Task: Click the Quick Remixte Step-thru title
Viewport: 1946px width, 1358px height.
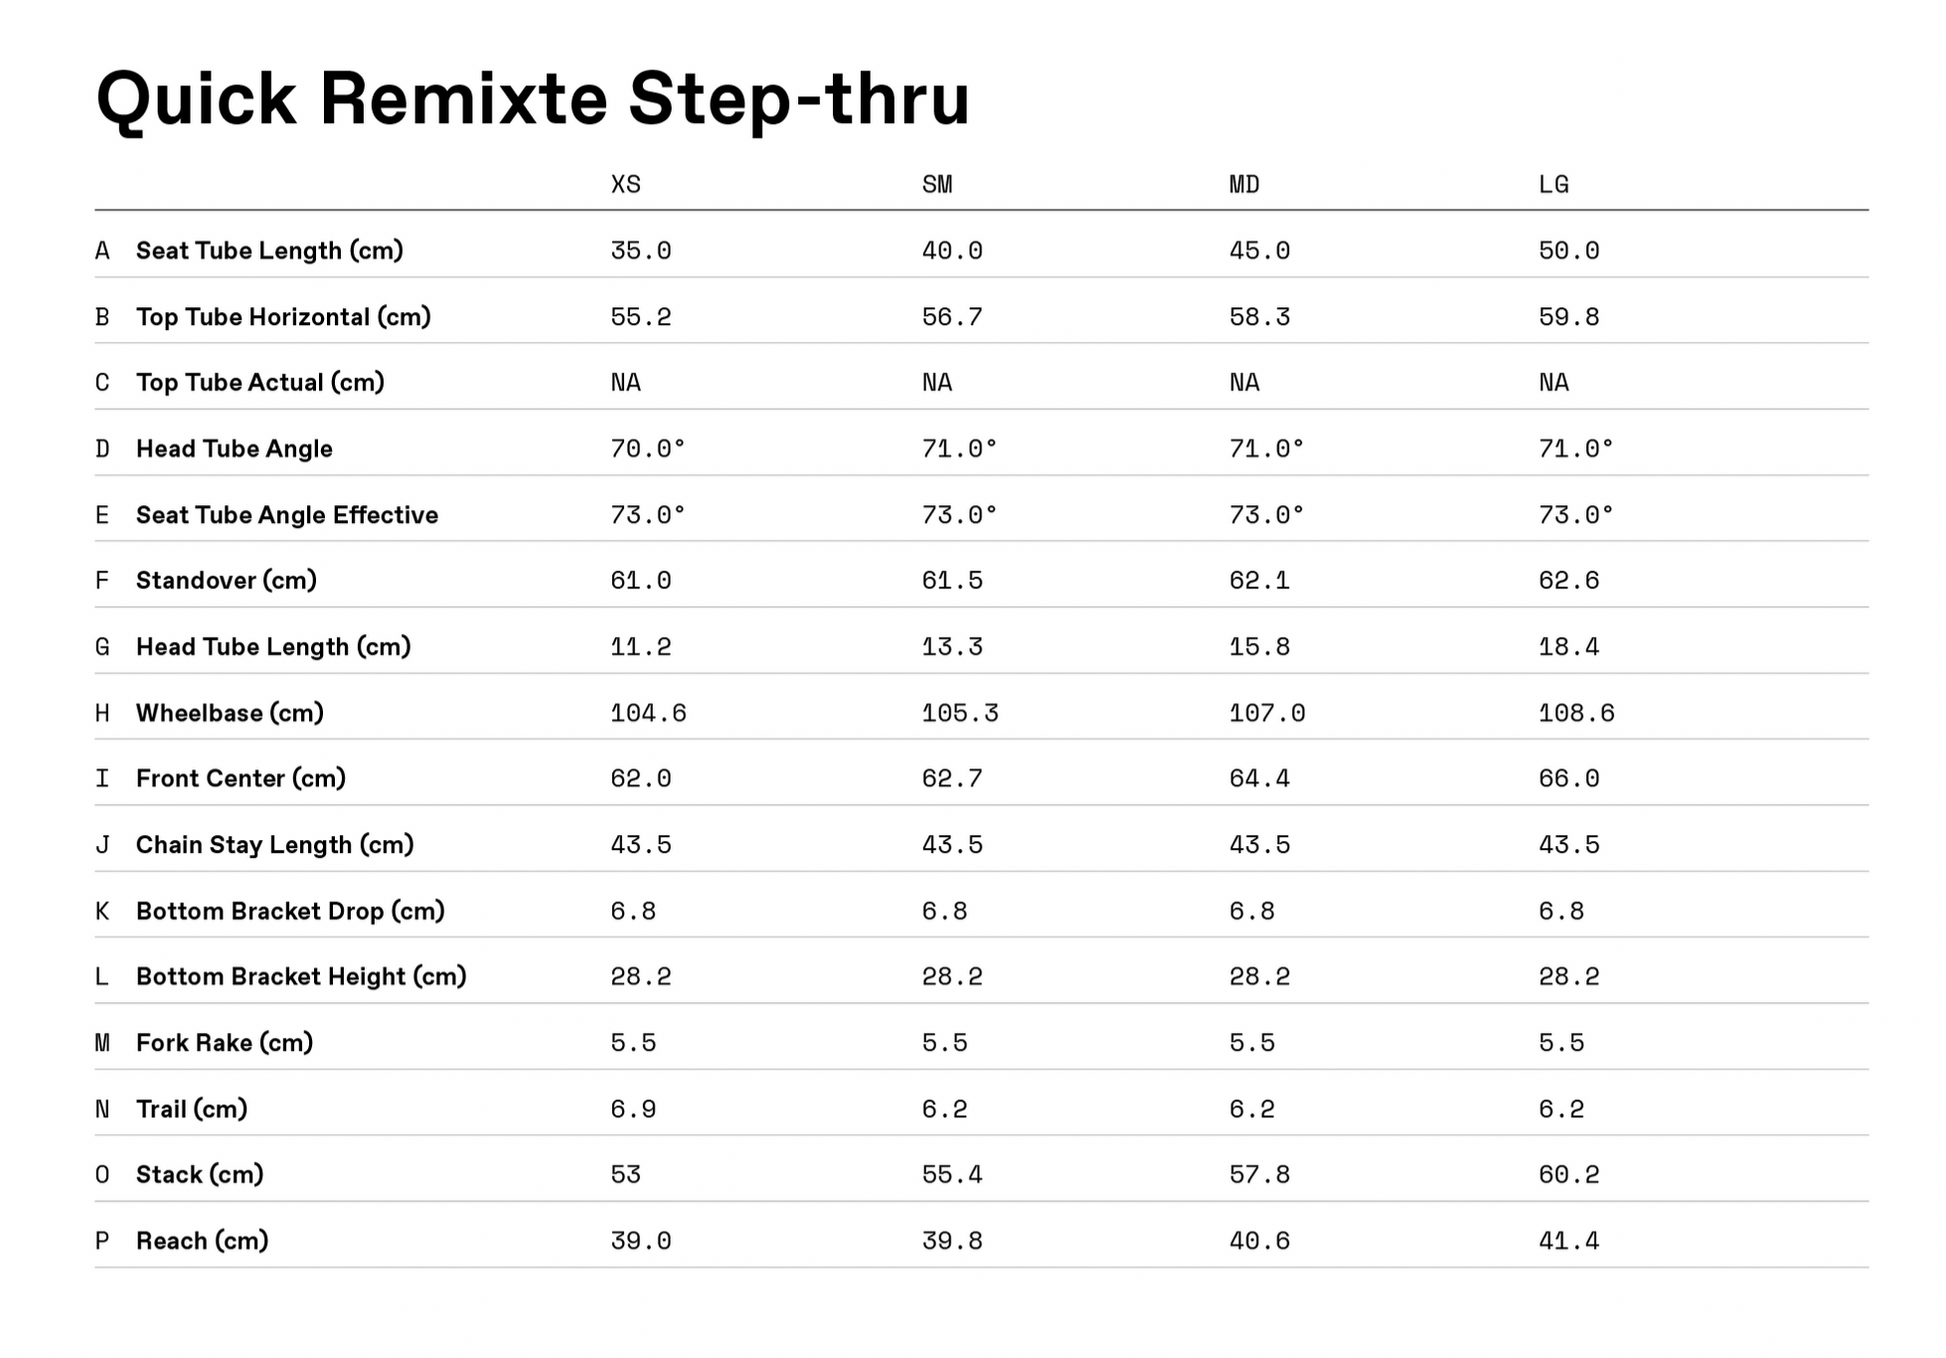Action: [532, 99]
